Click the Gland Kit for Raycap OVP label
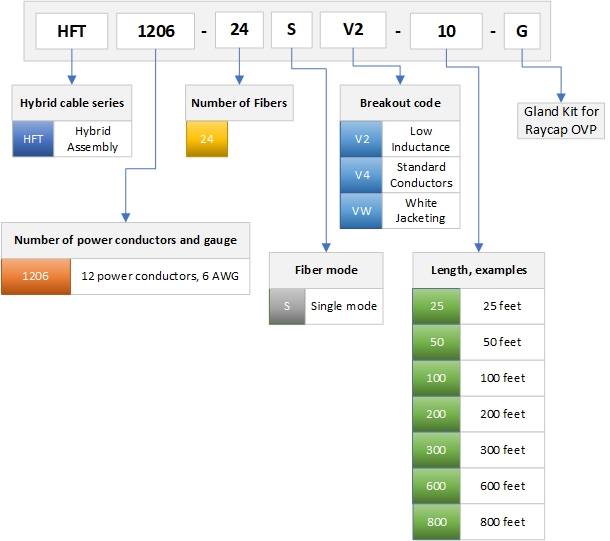610x541 pixels. tap(561, 118)
